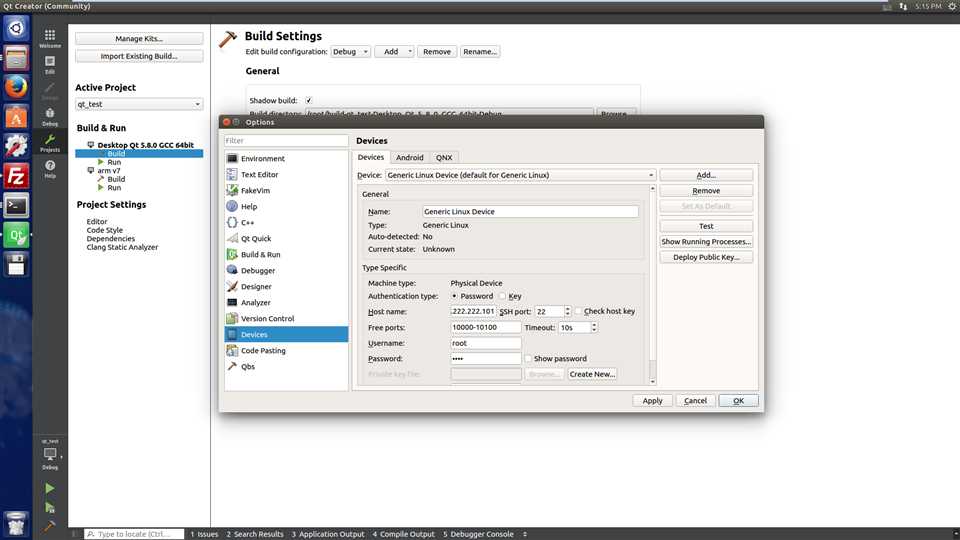Screen dimensions: 960x540
Task: Open Ubuntu Dash search icon
Action: (16, 28)
